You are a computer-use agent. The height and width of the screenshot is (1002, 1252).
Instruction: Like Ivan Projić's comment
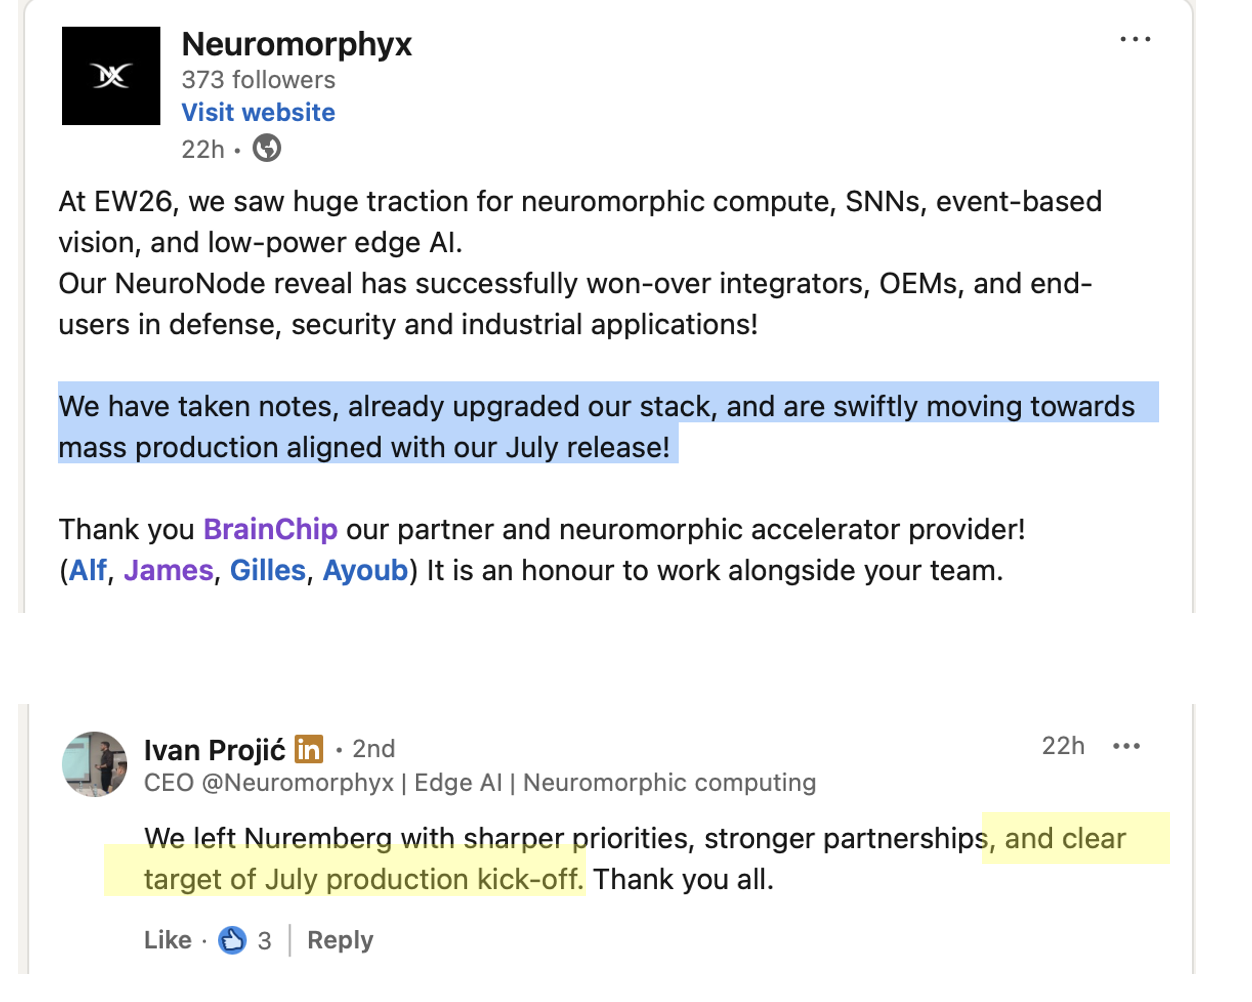coord(167,940)
